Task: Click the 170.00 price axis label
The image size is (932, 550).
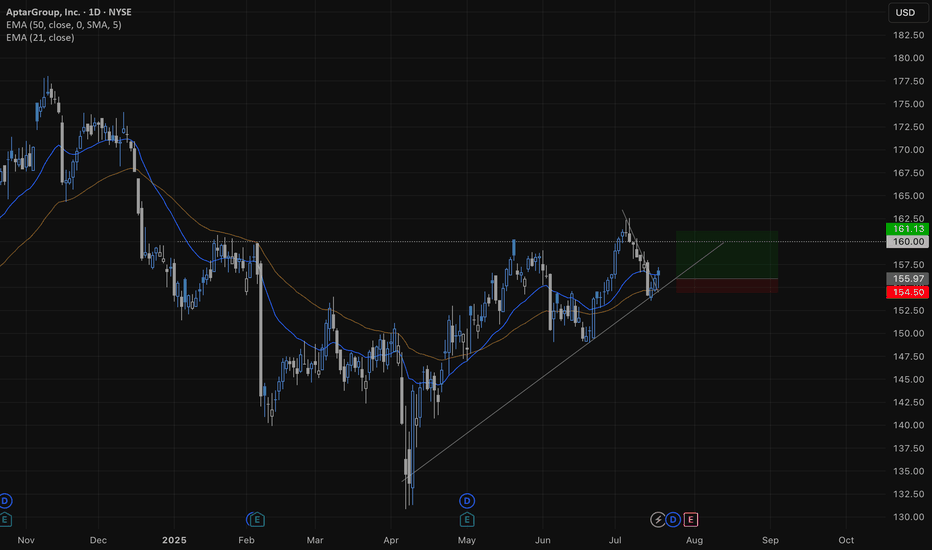Action: coord(909,150)
